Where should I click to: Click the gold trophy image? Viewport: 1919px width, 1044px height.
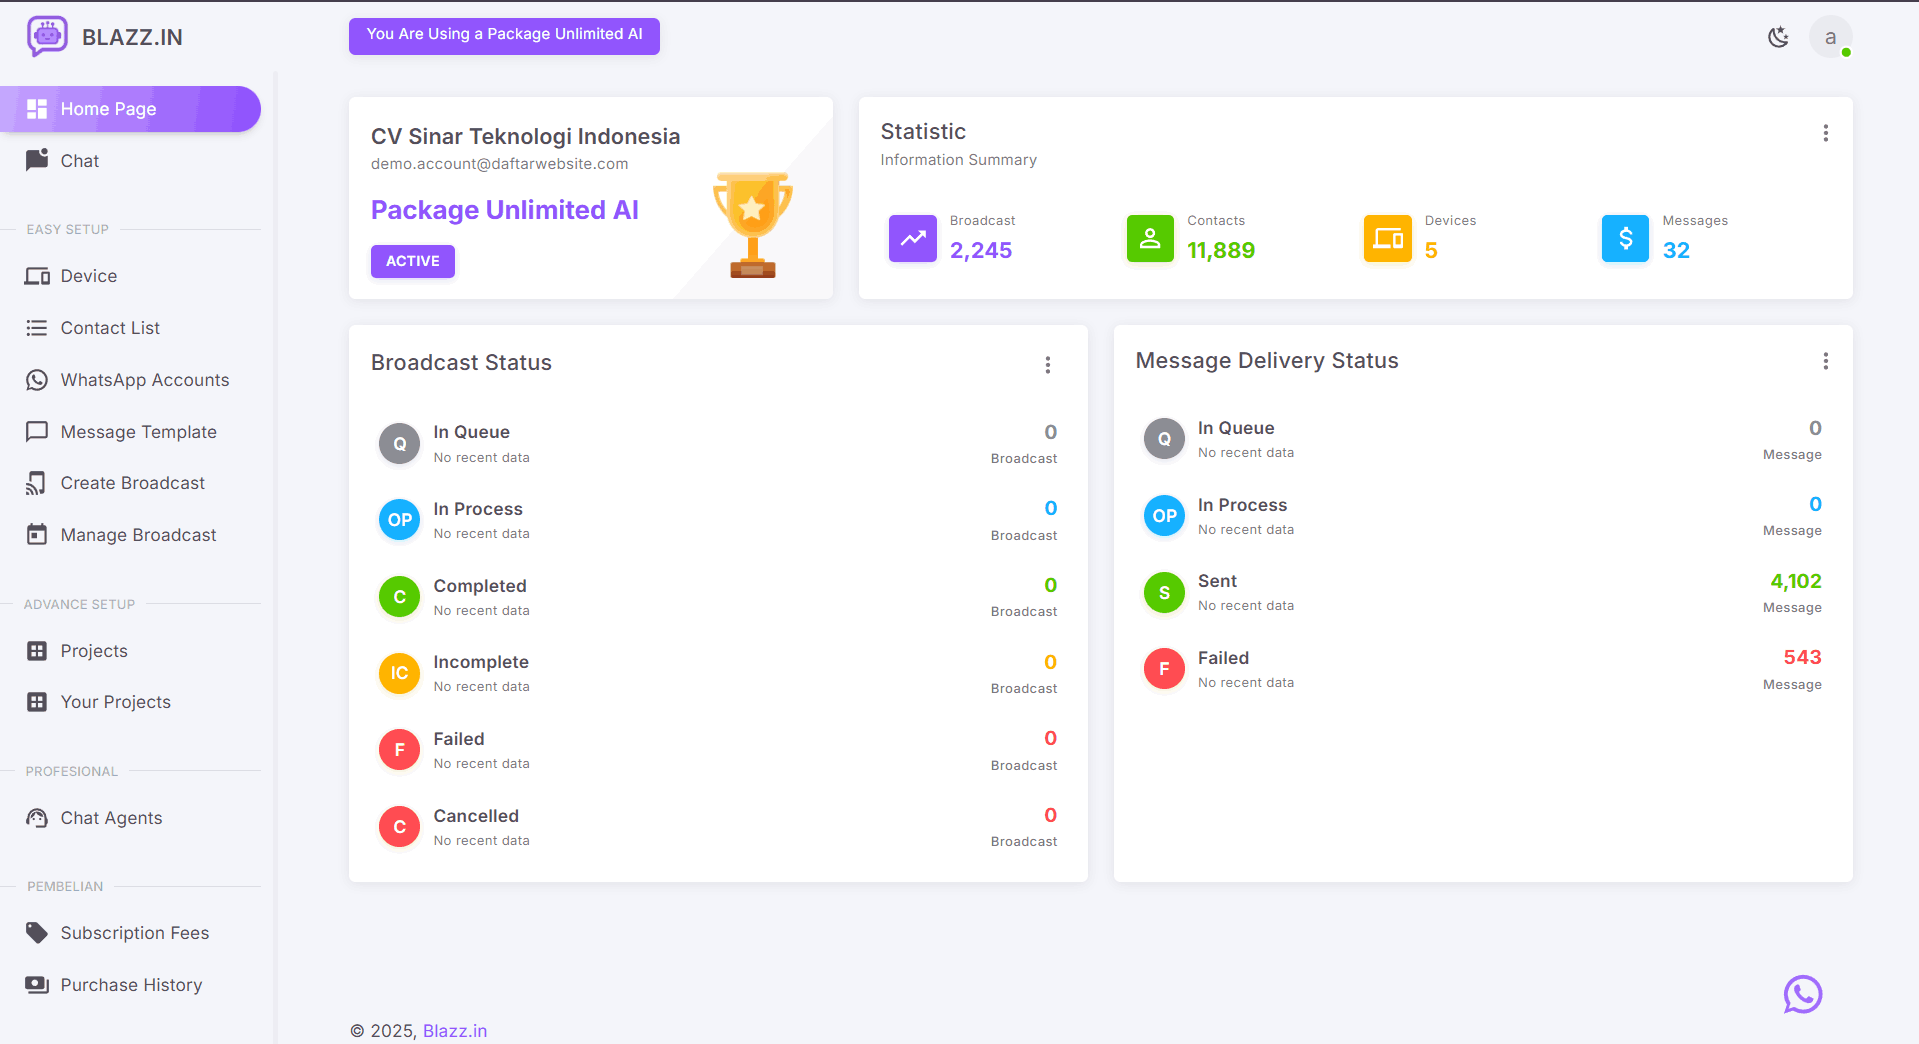(753, 225)
